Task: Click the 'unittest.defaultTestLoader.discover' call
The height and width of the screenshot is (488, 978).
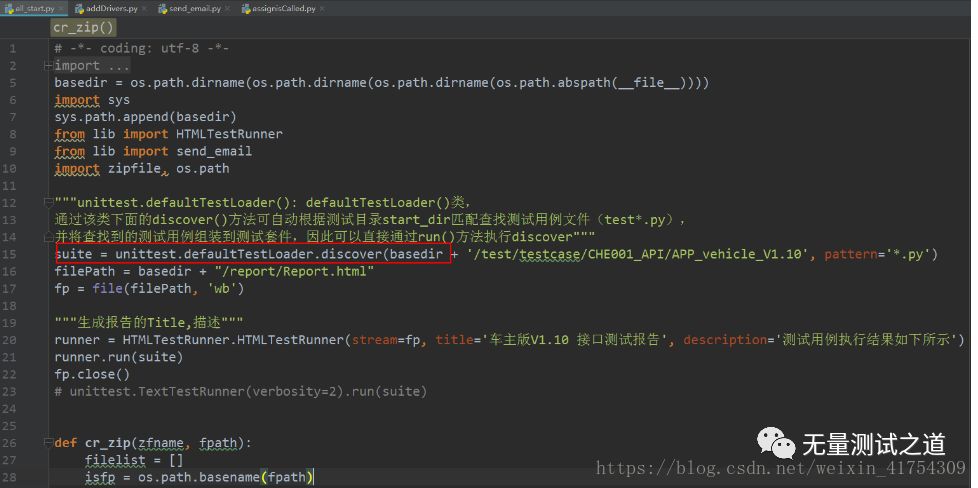Action: [248, 255]
